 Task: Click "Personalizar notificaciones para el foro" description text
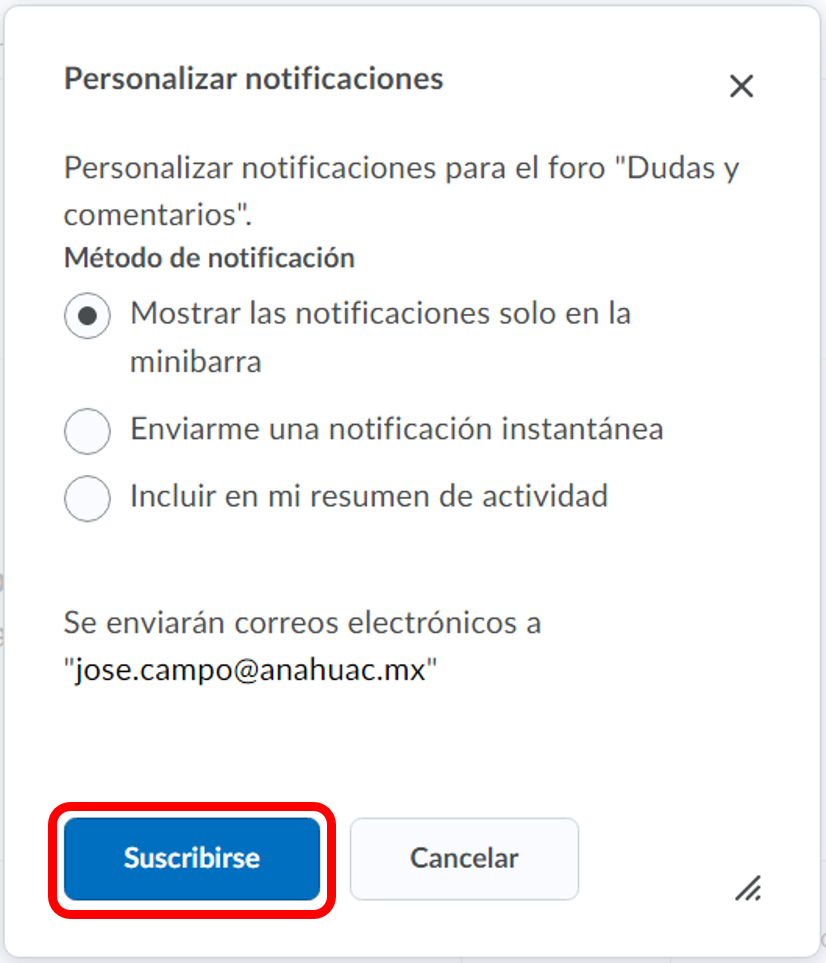pos(335,167)
